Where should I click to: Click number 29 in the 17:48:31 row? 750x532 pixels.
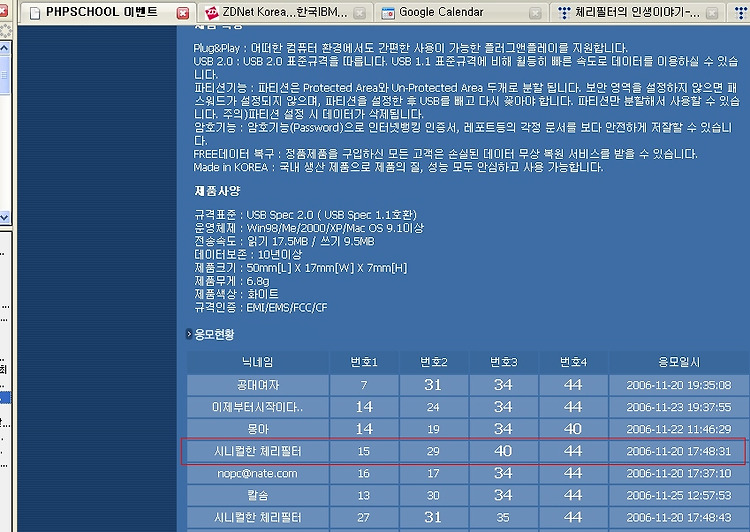point(433,451)
